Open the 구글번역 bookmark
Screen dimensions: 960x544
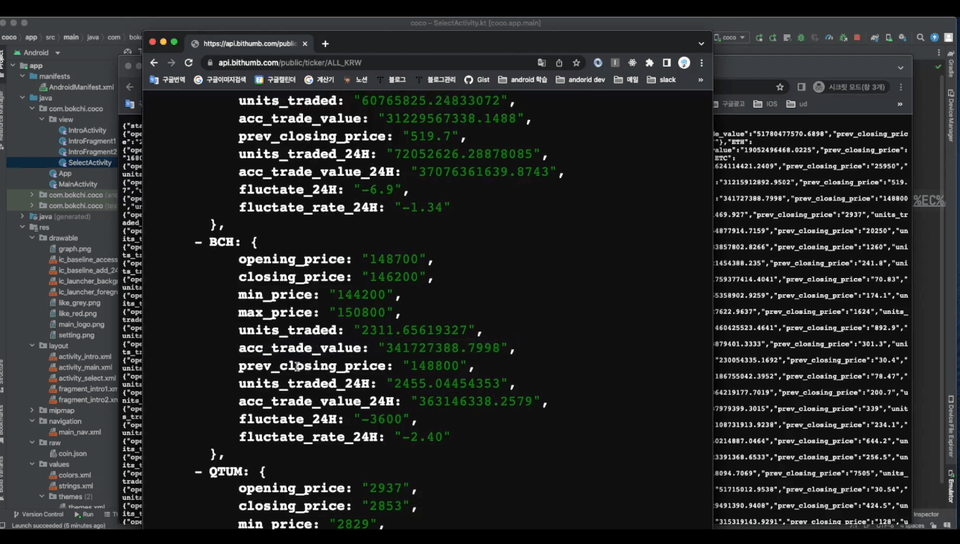tap(168, 80)
